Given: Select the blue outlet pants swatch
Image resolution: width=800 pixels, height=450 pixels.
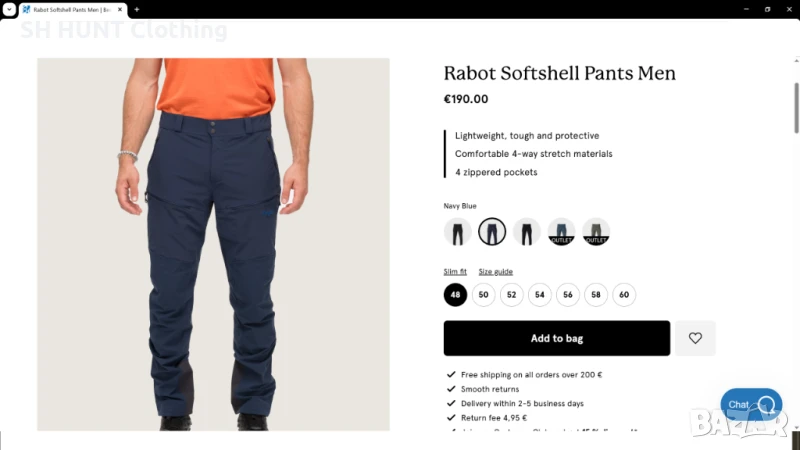Looking at the screenshot, I should [561, 232].
